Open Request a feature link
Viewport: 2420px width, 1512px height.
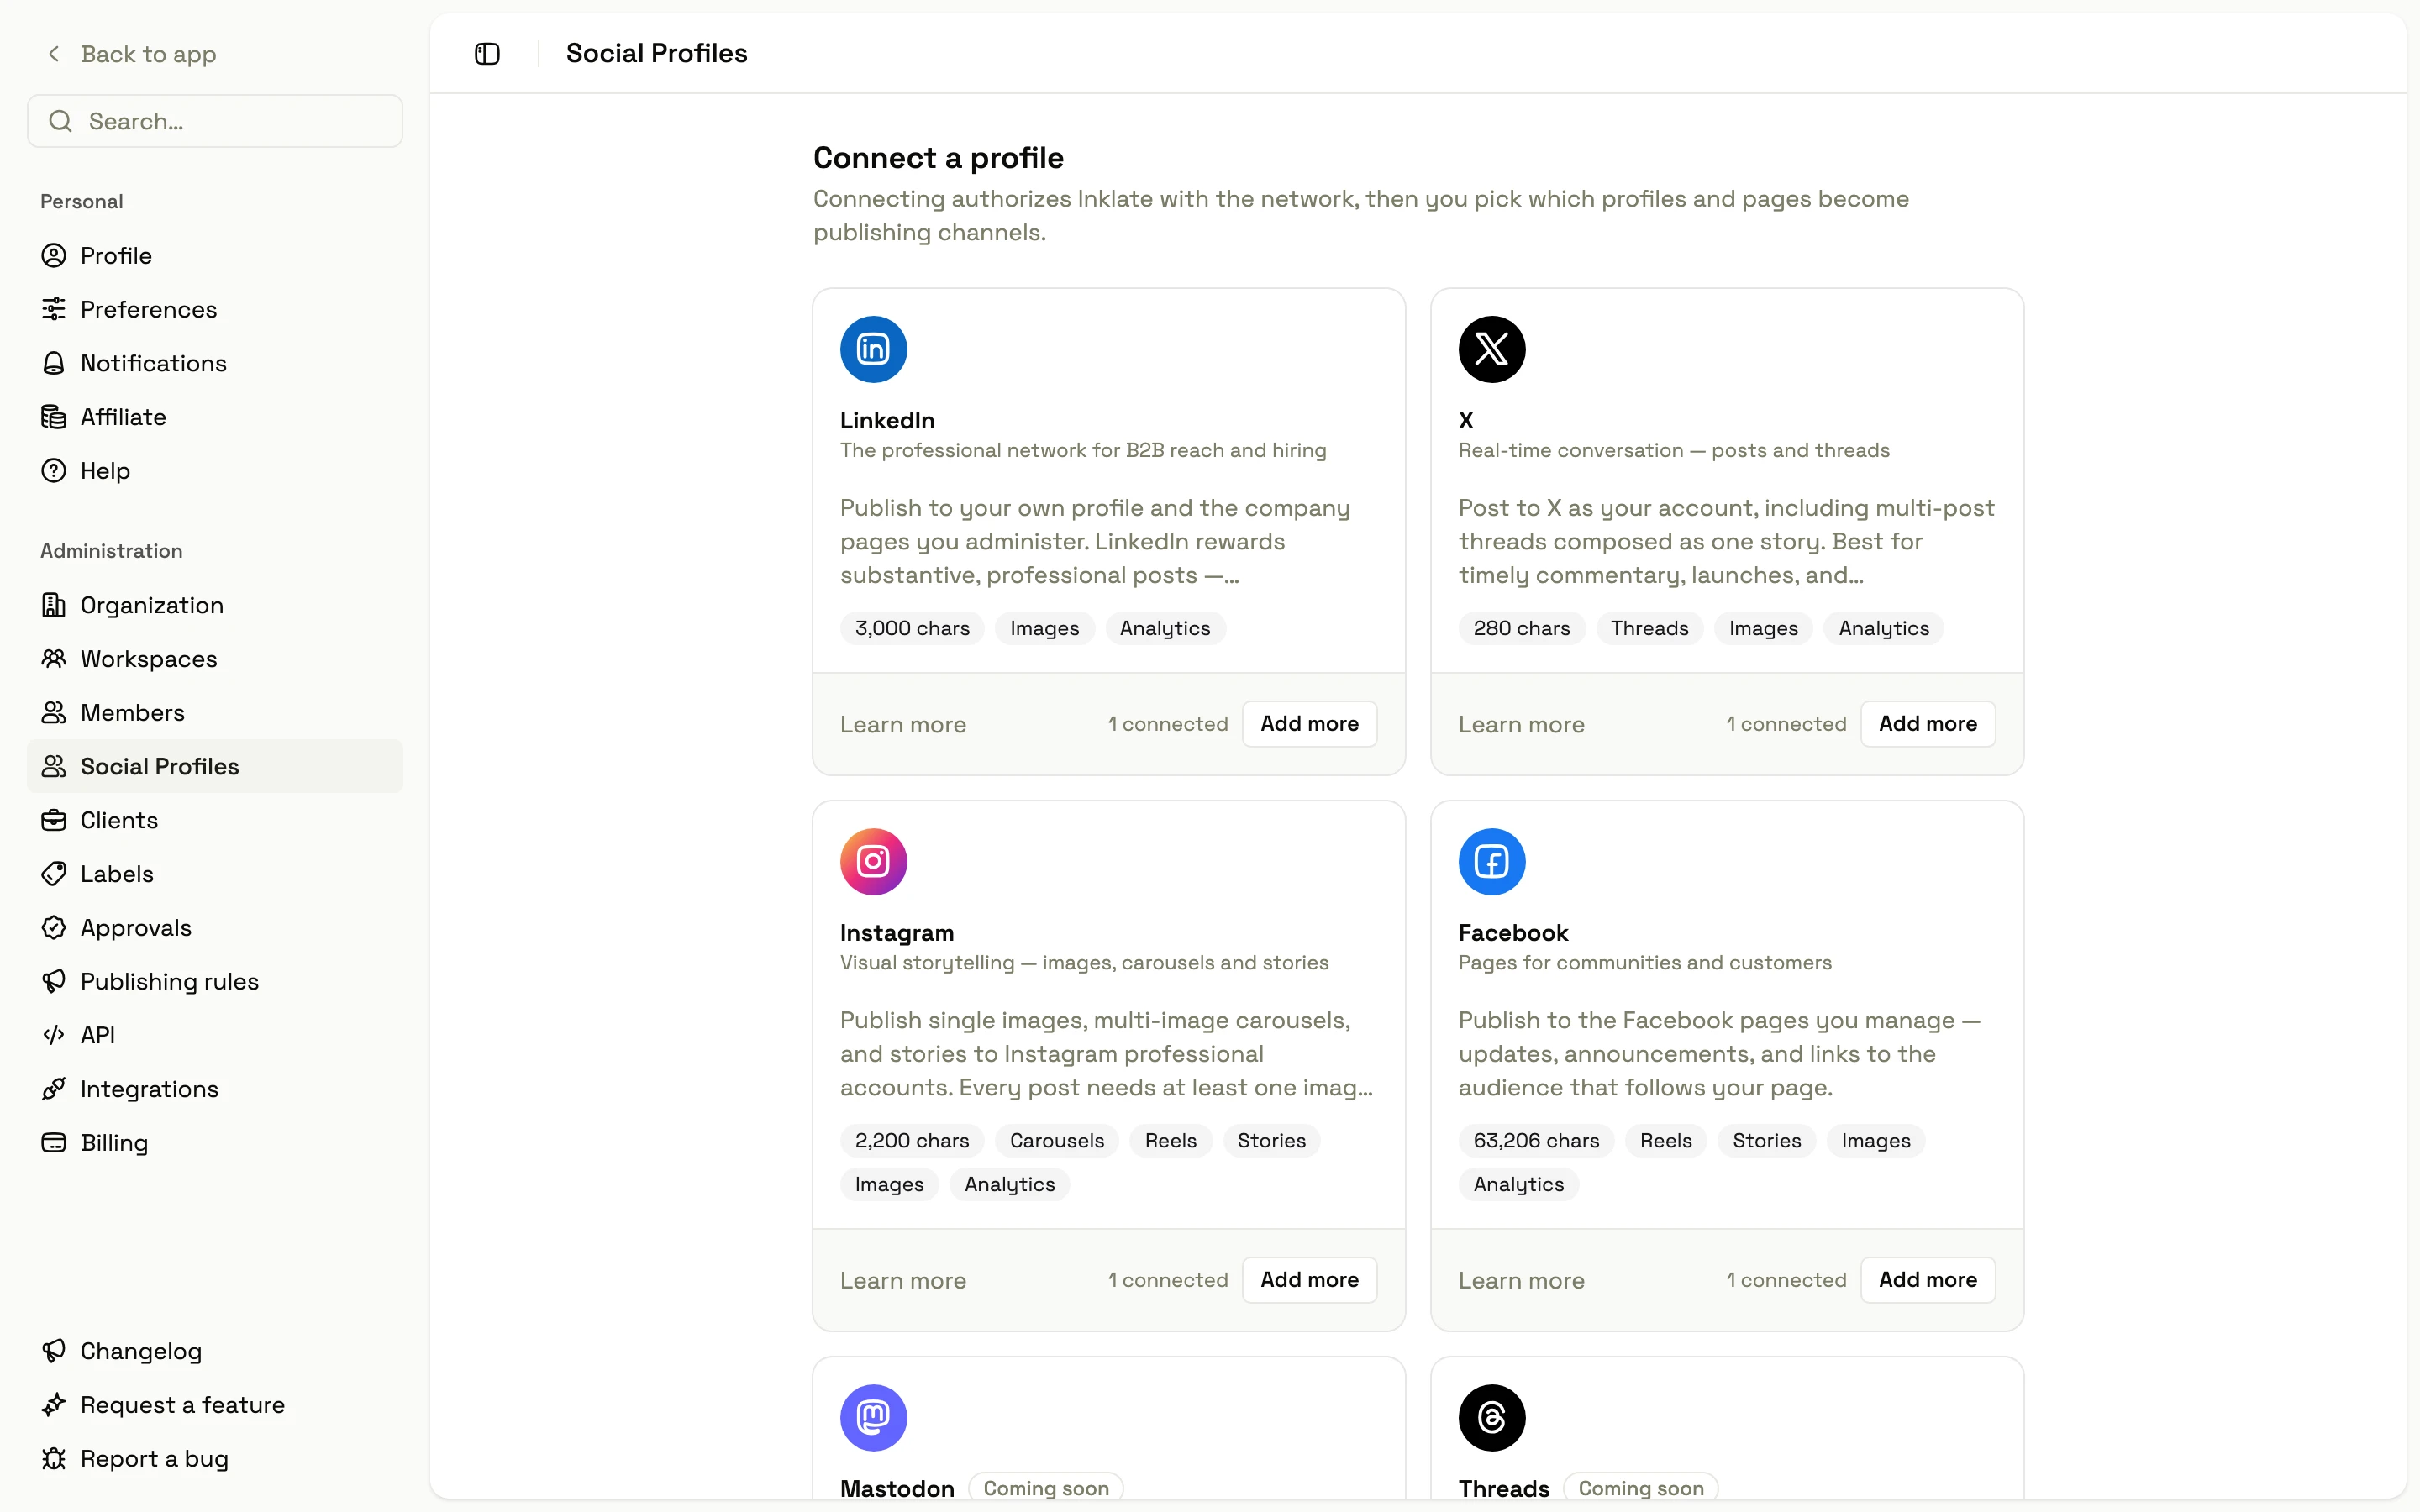click(x=215, y=1405)
